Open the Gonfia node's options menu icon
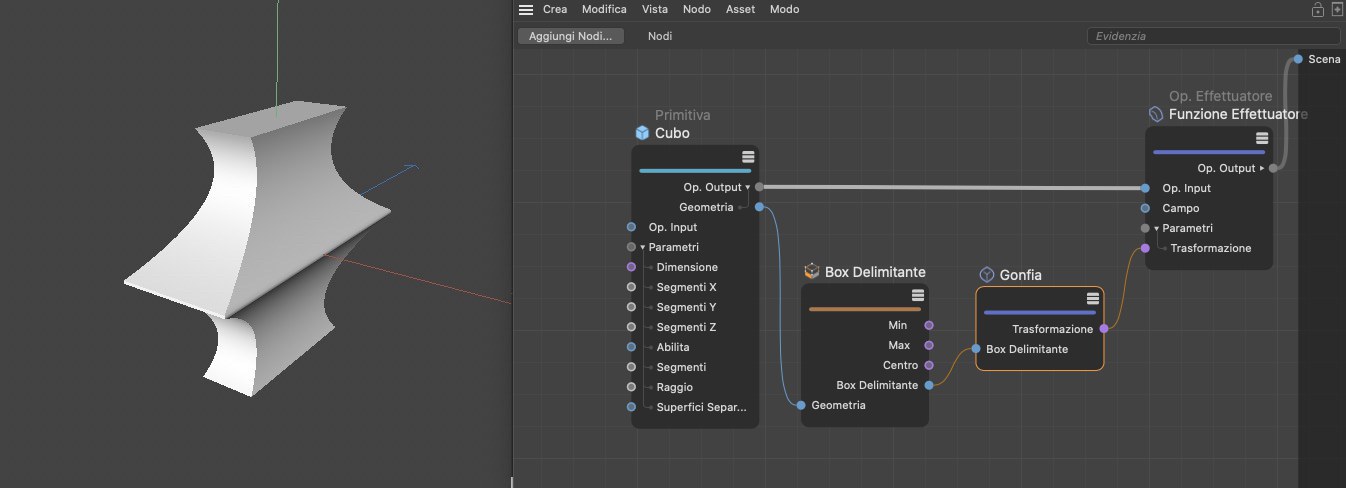The height and width of the screenshot is (488, 1346). coord(1094,299)
